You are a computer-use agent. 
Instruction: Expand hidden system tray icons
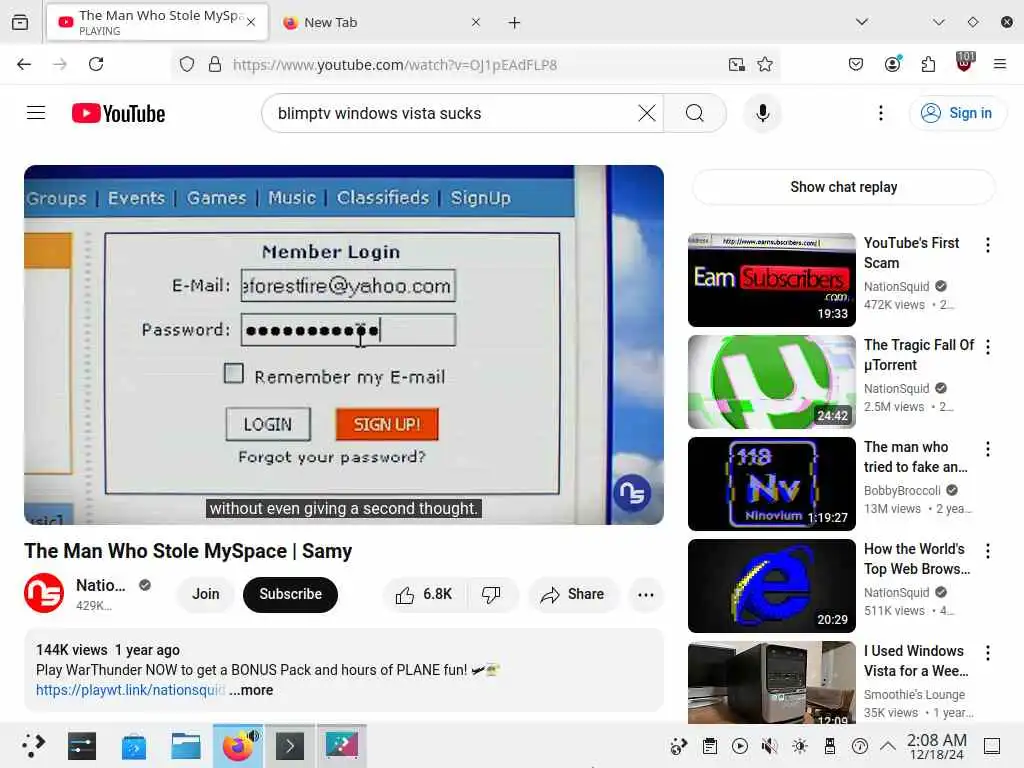pyautogui.click(x=888, y=746)
